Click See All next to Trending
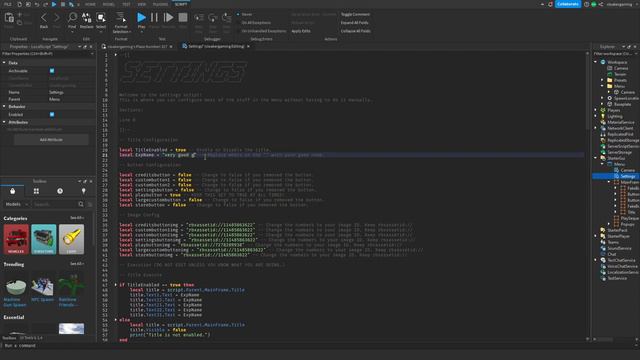 click(77, 264)
